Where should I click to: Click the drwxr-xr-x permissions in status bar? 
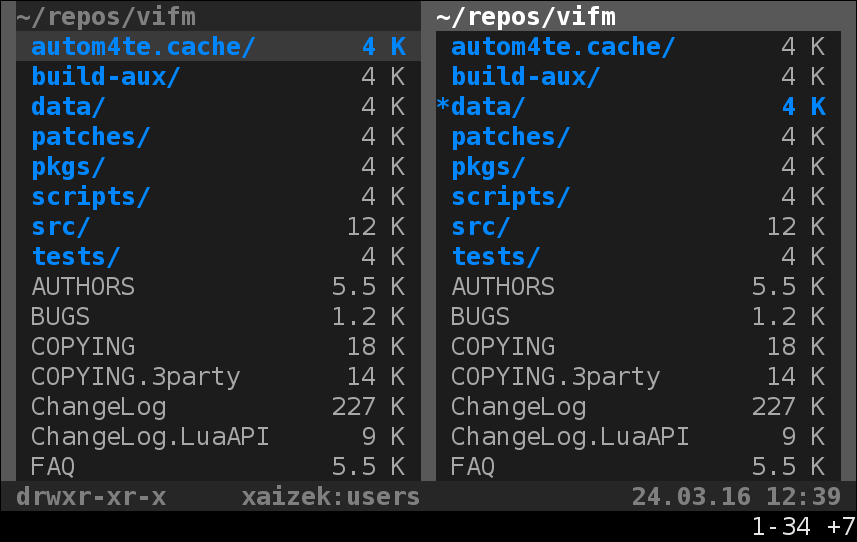coord(91,497)
